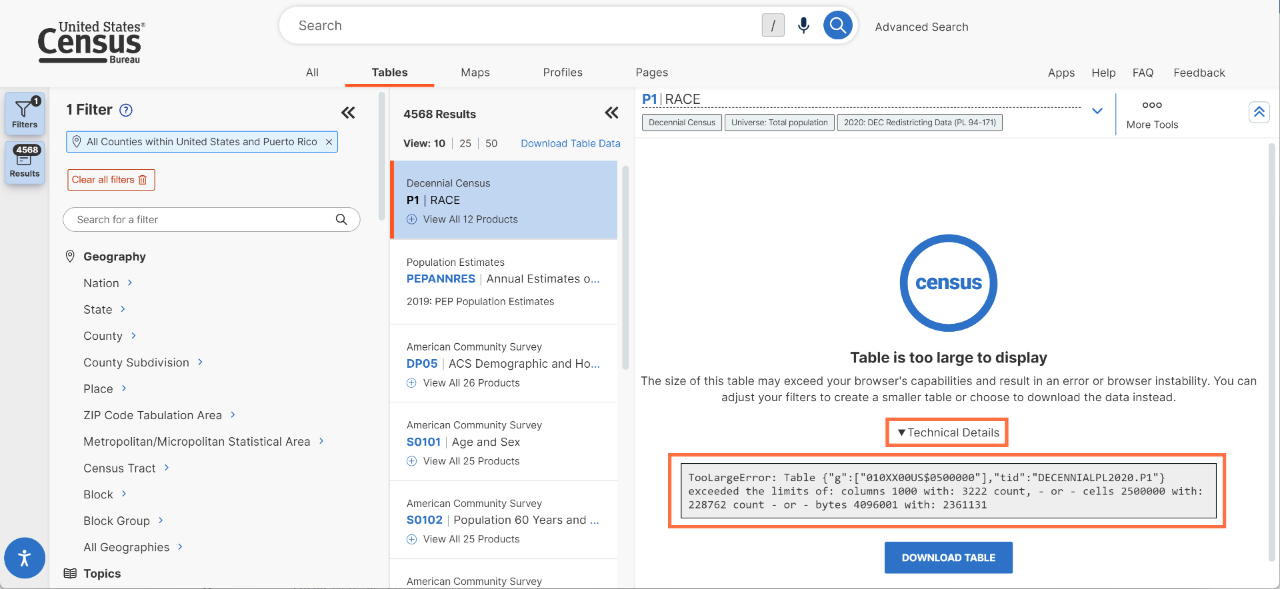
Task: Expand View All 25 Products for S0102
Action: point(411,539)
